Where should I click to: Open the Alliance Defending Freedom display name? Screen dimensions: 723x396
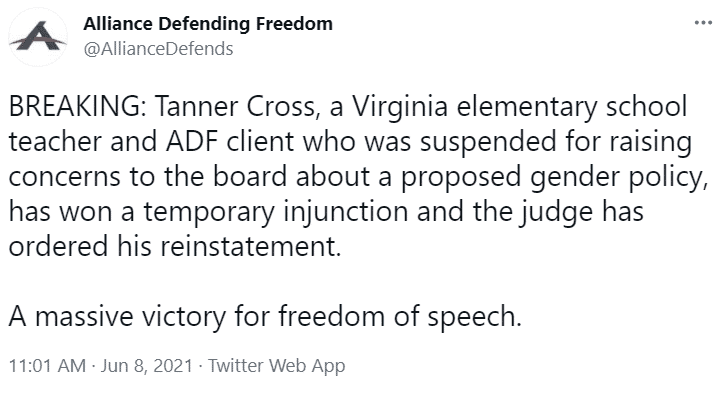point(208,24)
